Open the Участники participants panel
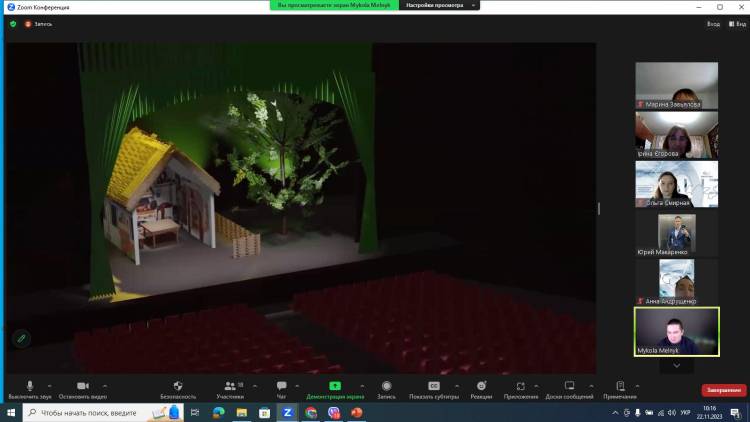 point(230,386)
